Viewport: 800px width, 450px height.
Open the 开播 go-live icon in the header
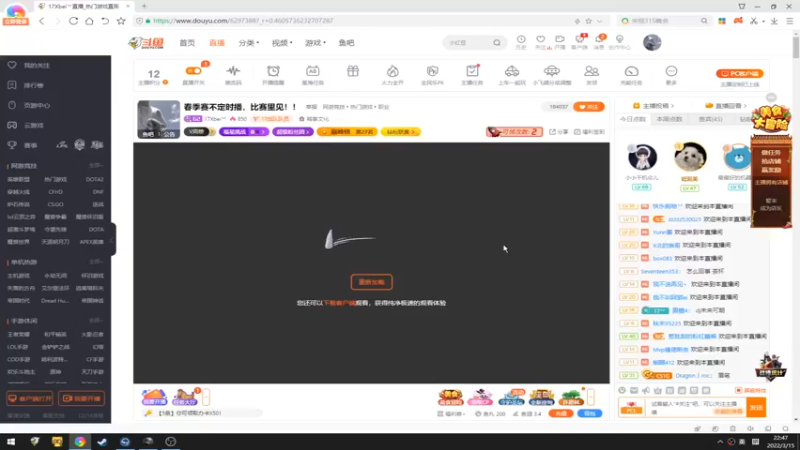tap(560, 42)
